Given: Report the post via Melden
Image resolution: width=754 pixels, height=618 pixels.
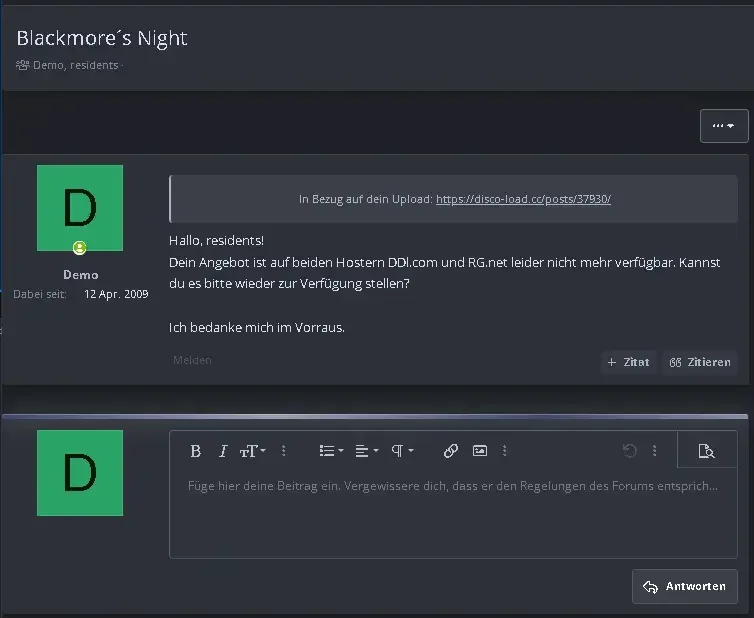Looking at the screenshot, I should click(192, 360).
